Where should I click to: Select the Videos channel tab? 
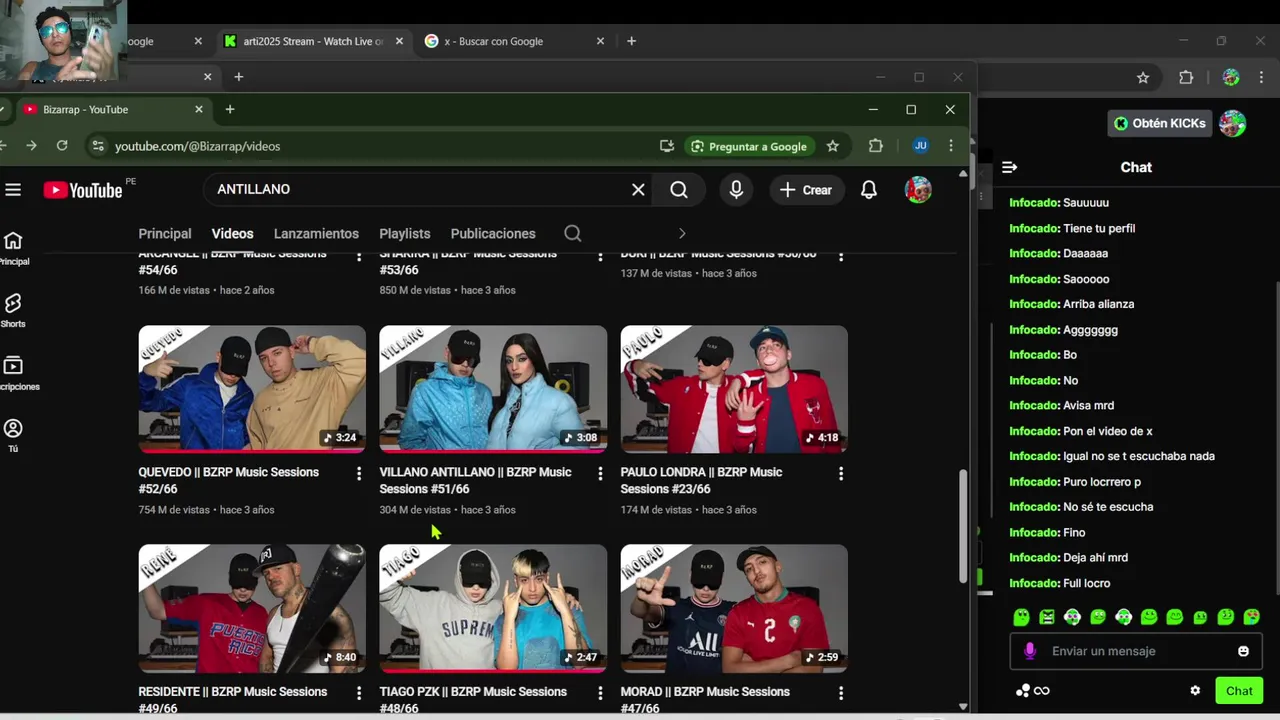pyautogui.click(x=232, y=233)
